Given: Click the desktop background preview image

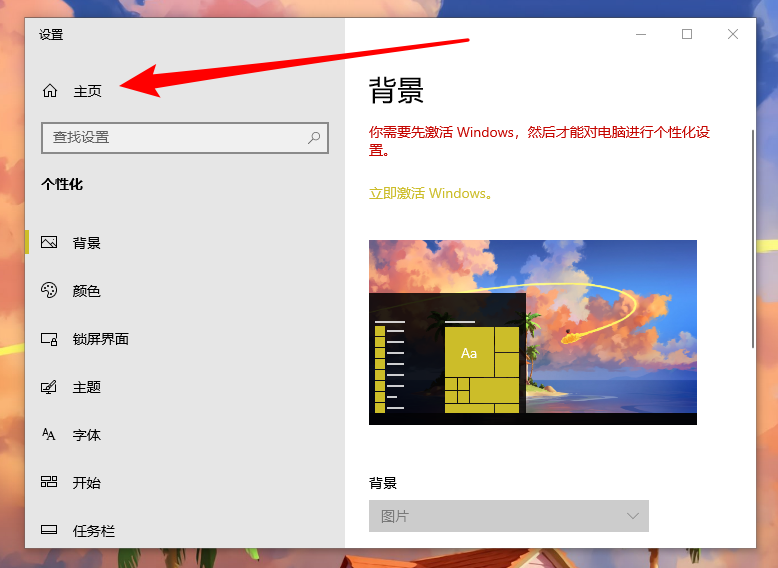Looking at the screenshot, I should pyautogui.click(x=532, y=332).
